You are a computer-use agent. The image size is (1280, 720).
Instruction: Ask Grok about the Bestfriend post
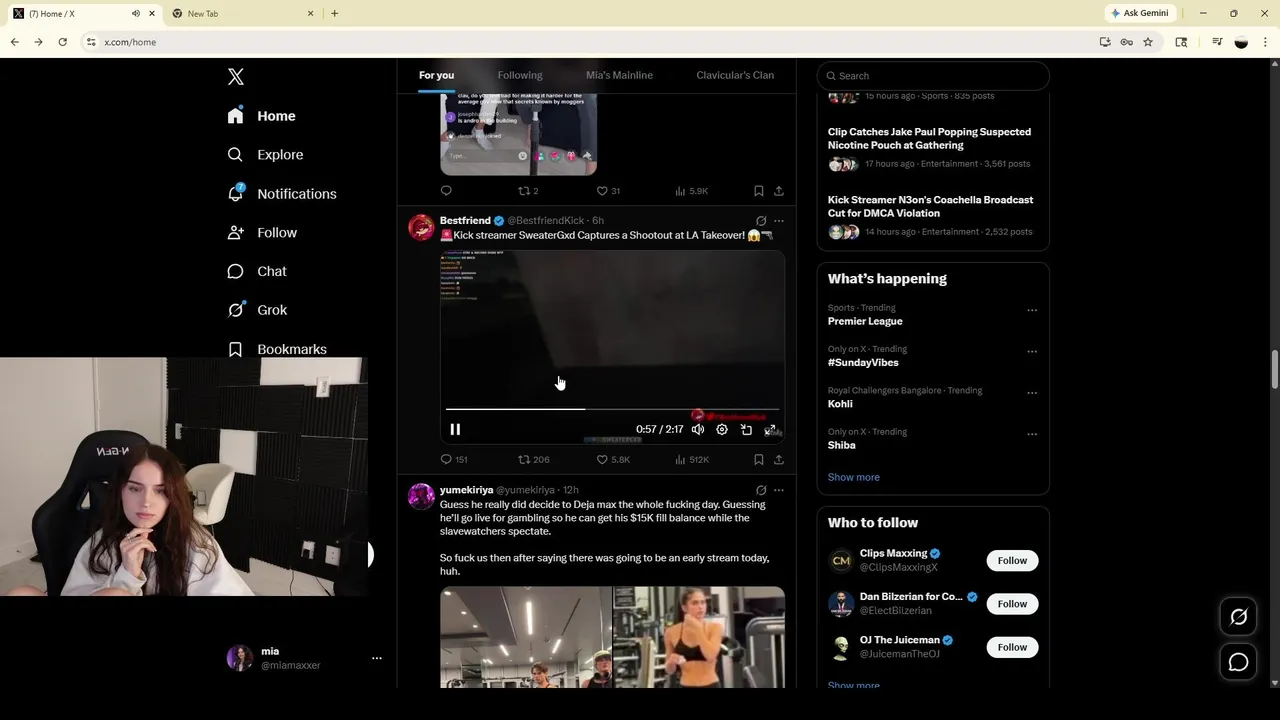point(761,221)
